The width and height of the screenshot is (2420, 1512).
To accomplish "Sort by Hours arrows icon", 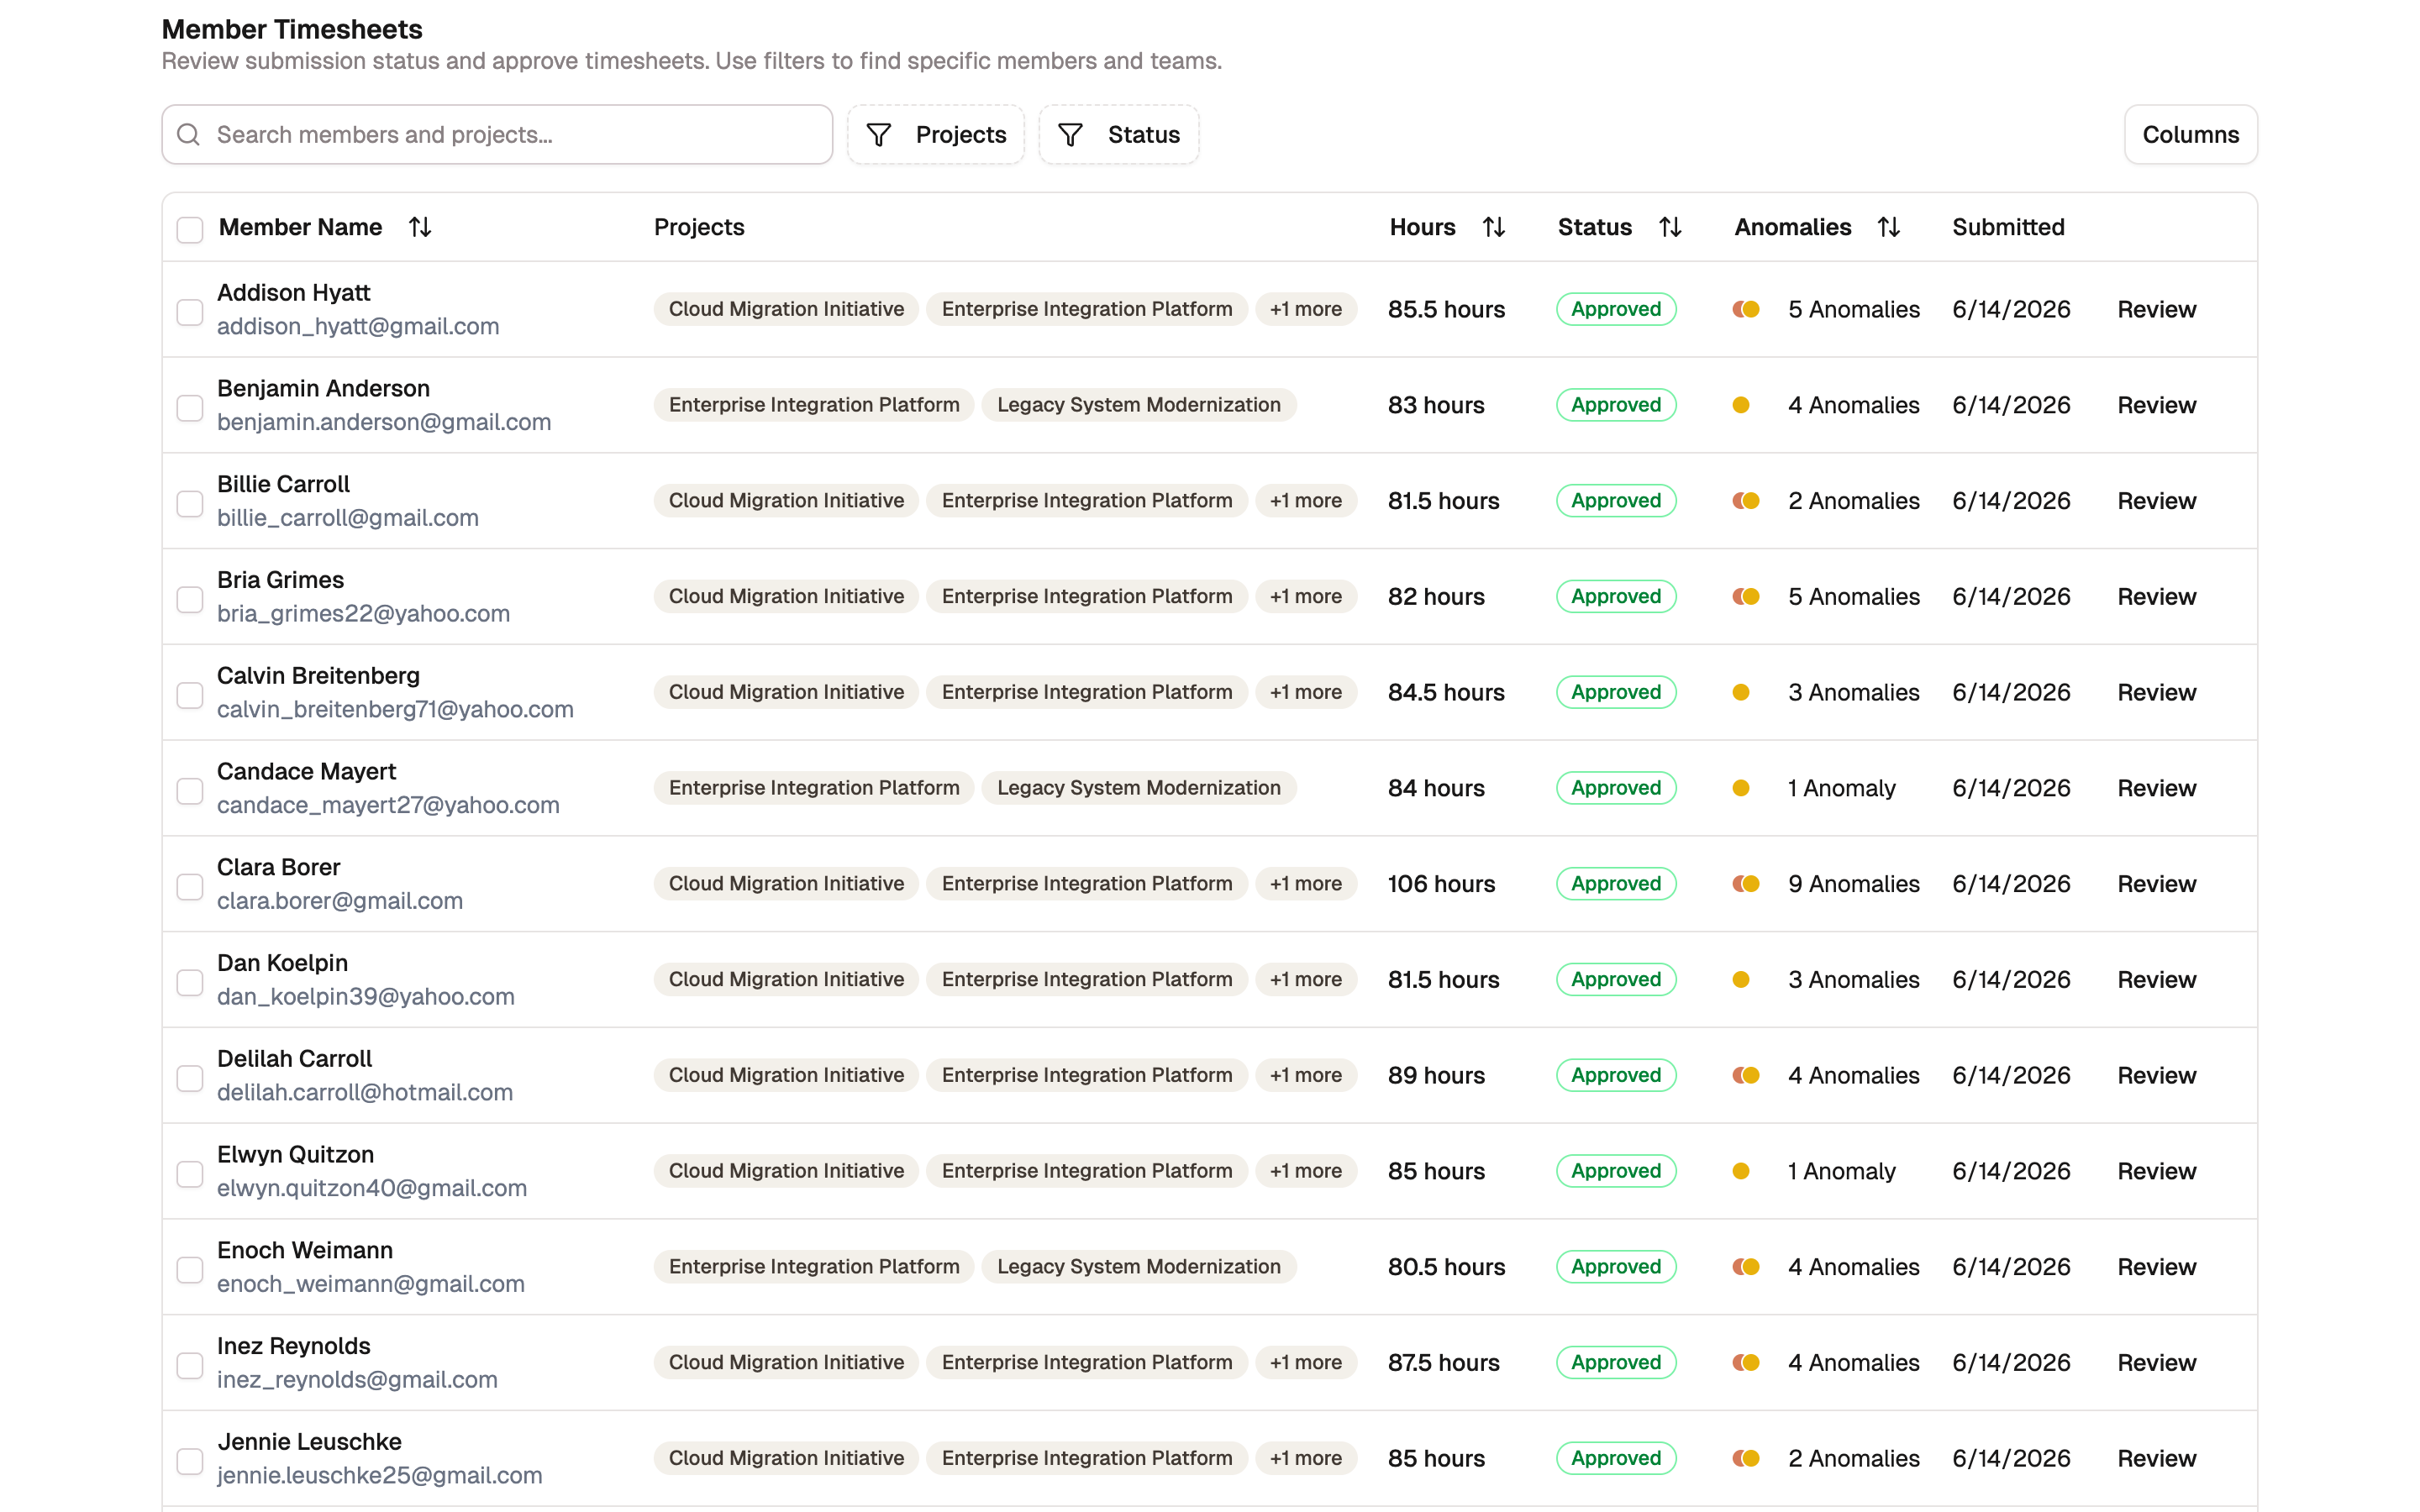I will point(1494,227).
